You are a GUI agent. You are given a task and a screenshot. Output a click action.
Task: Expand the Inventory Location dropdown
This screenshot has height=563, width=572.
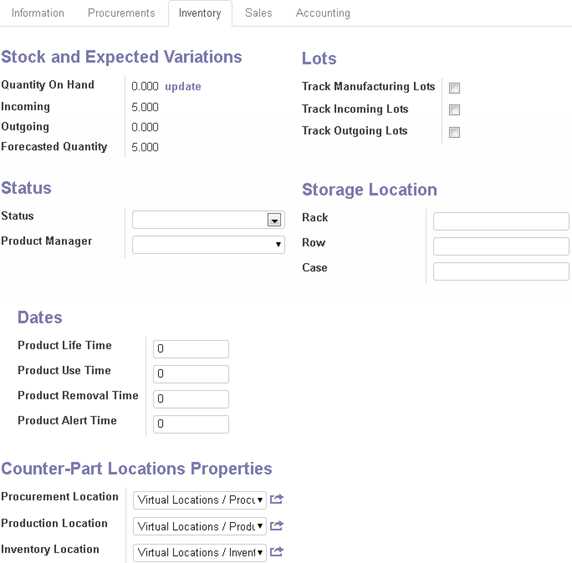click(200, 552)
